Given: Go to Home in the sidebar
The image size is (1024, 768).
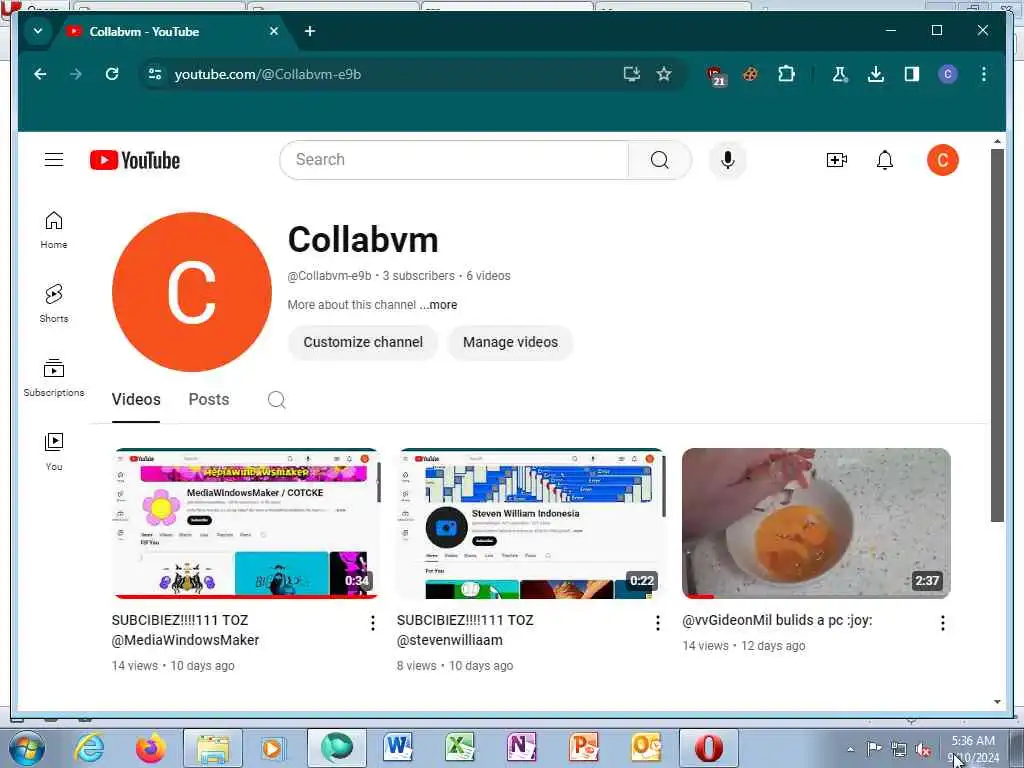Looking at the screenshot, I should 54,230.
